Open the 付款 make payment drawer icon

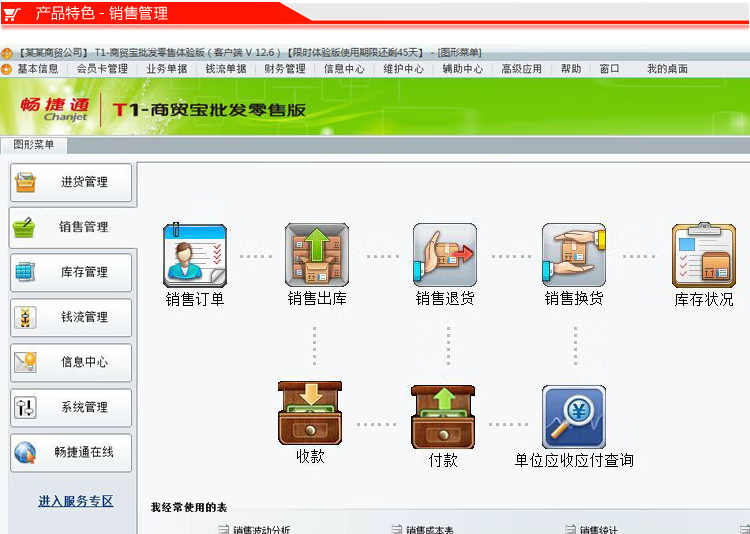[x=443, y=417]
